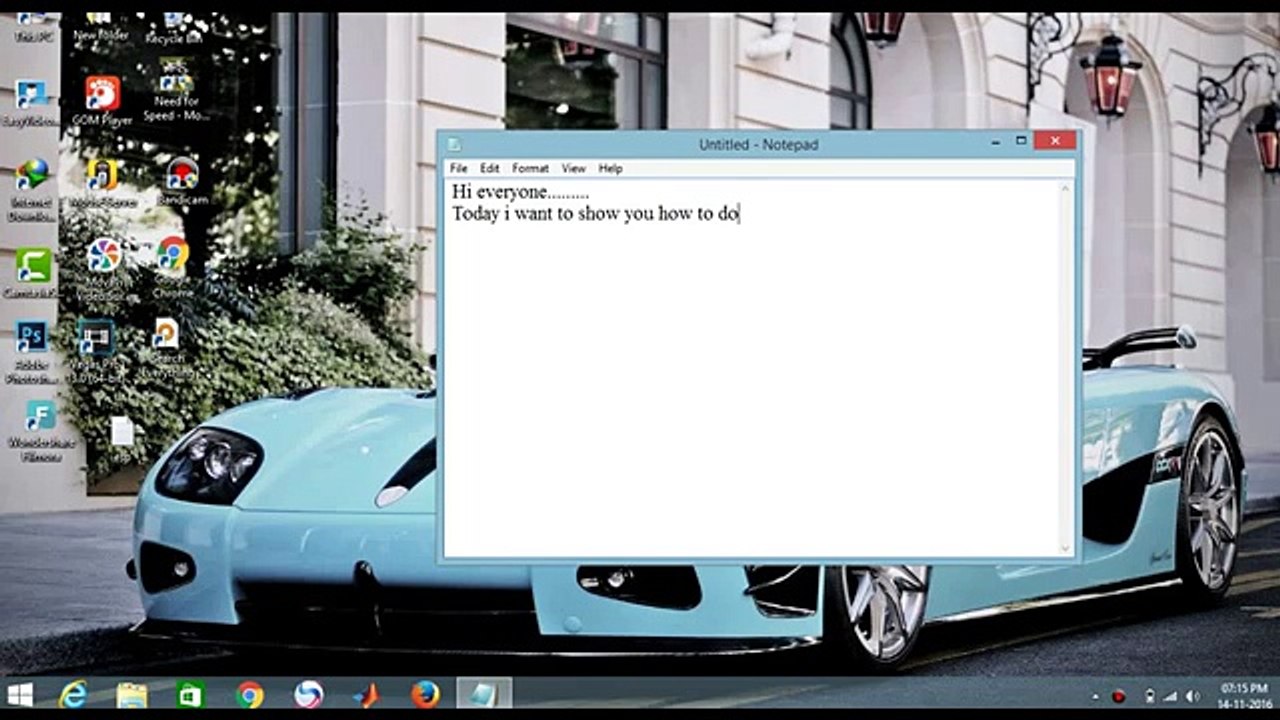Open the Windows Start button

[20, 694]
